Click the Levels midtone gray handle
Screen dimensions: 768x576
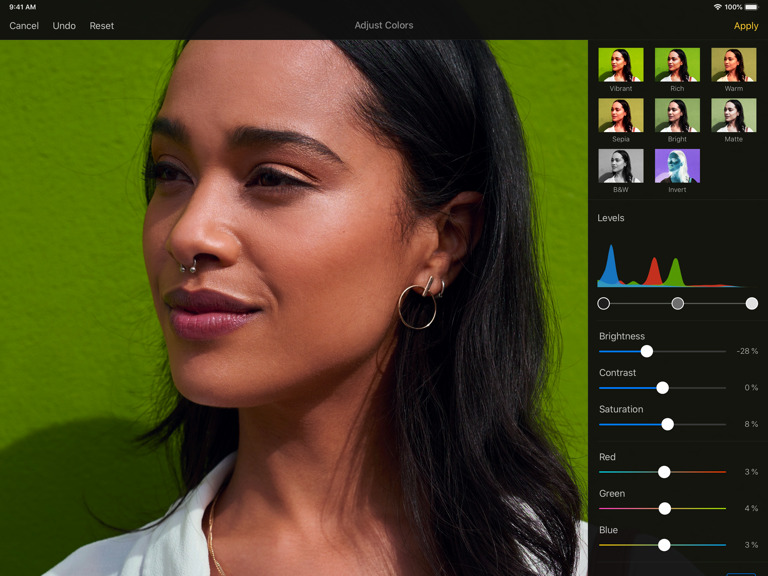(x=678, y=303)
